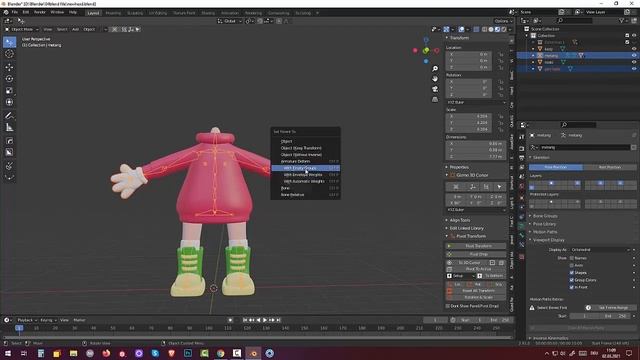Click the timeline End frame field
640x360 pixels.
click(x=498, y=320)
